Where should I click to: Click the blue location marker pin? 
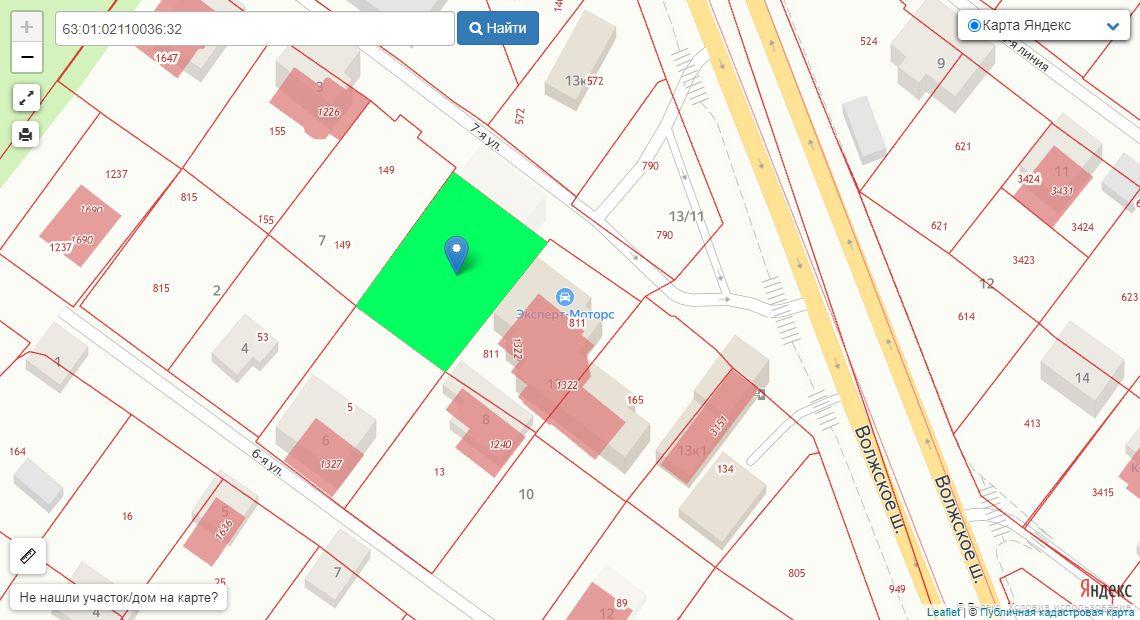[x=457, y=255]
